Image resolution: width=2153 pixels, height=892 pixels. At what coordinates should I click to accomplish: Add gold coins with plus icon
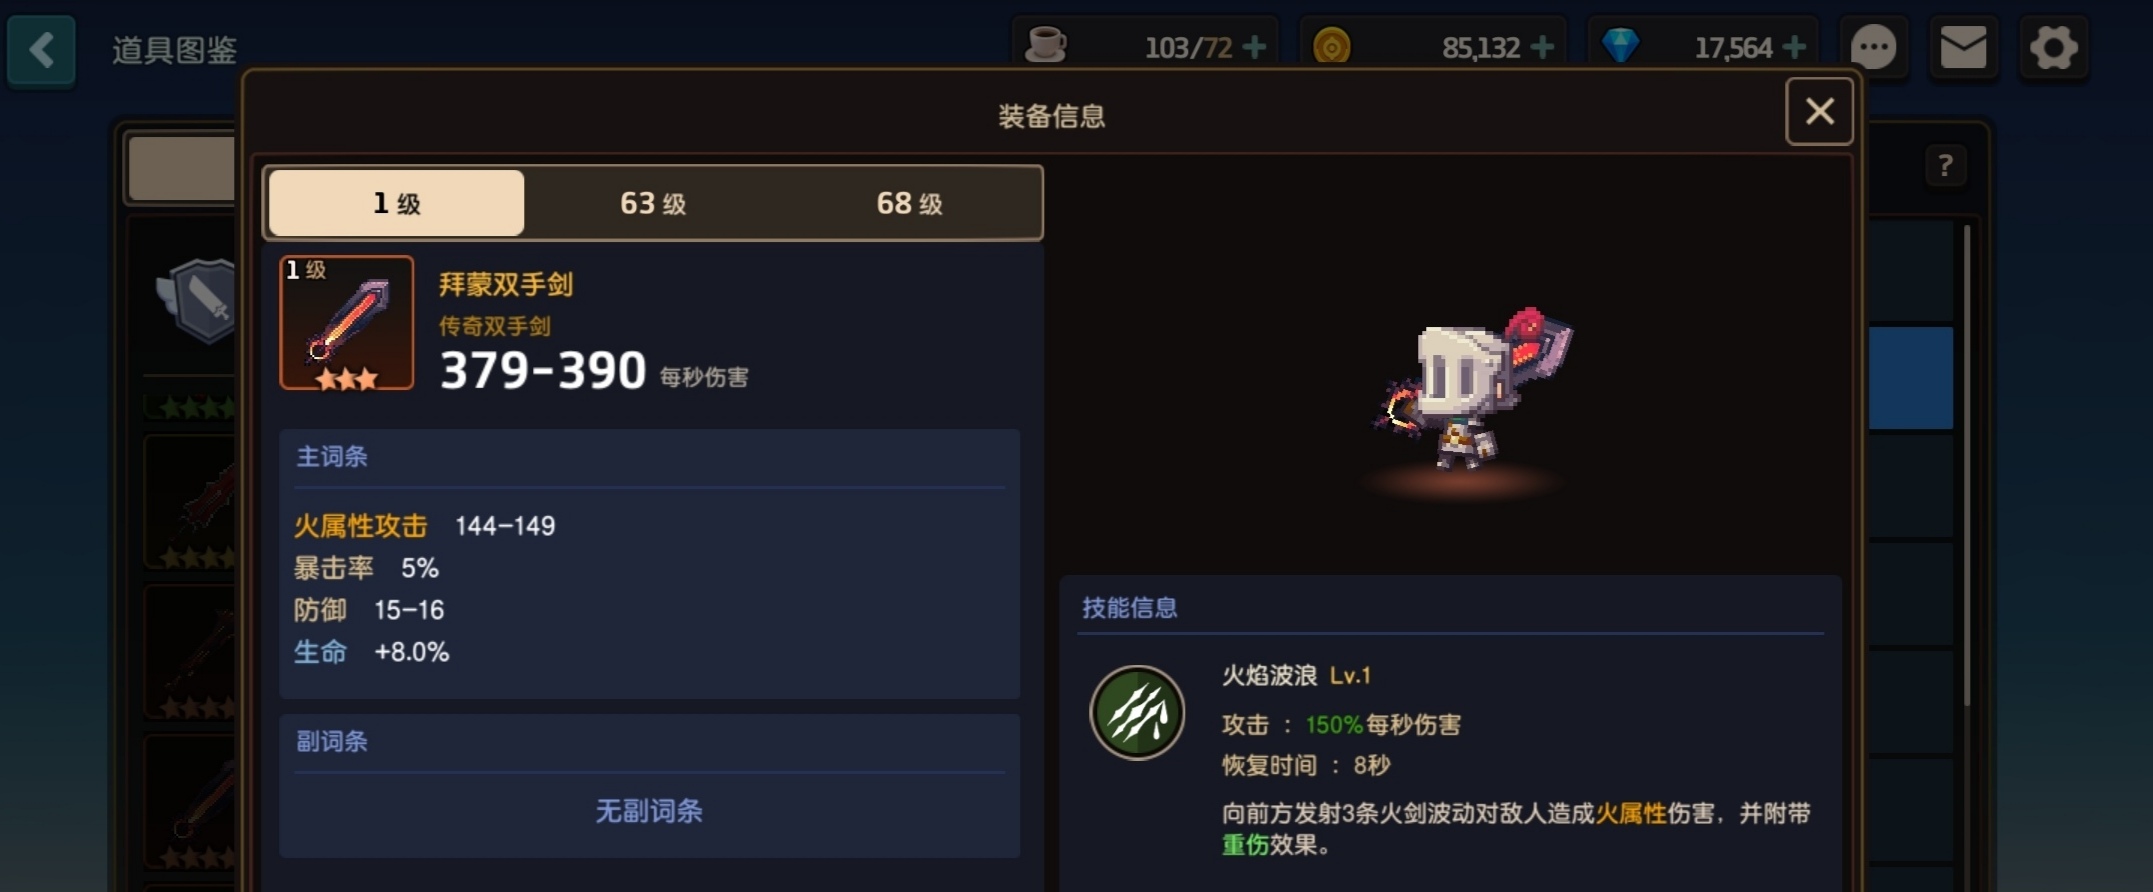(1543, 47)
